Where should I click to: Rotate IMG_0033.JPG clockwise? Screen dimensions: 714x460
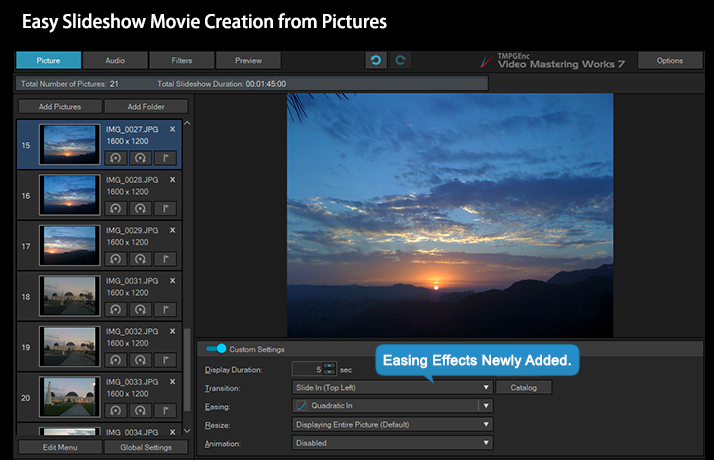[x=140, y=411]
